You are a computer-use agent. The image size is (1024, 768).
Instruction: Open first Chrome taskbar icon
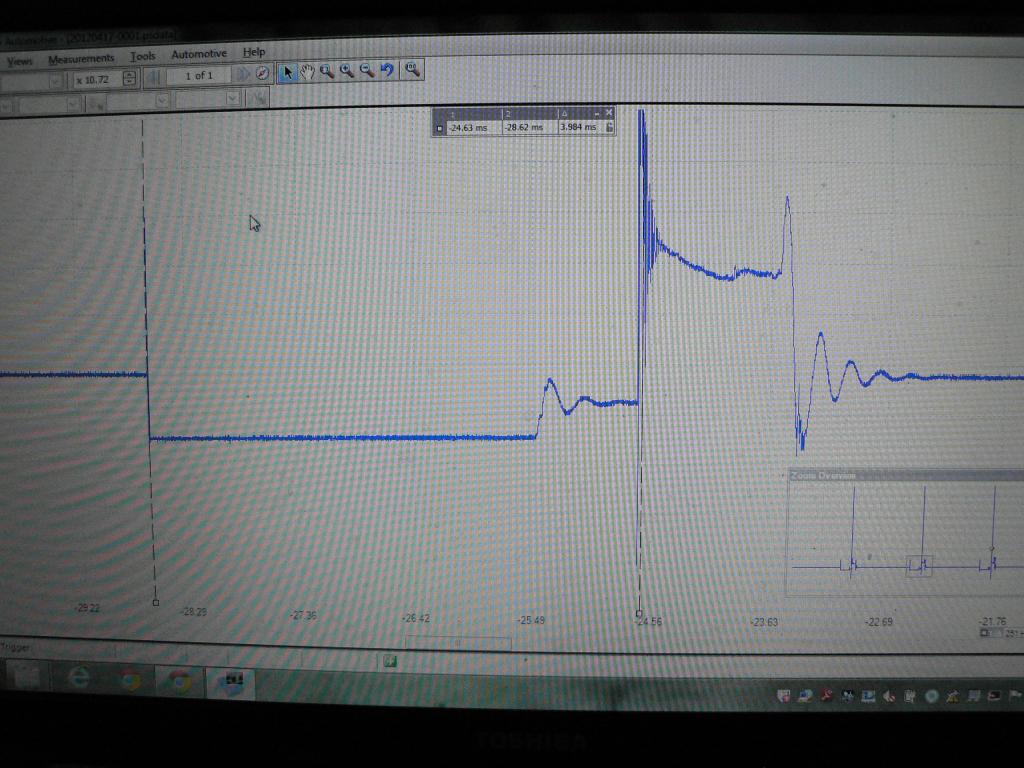[131, 680]
